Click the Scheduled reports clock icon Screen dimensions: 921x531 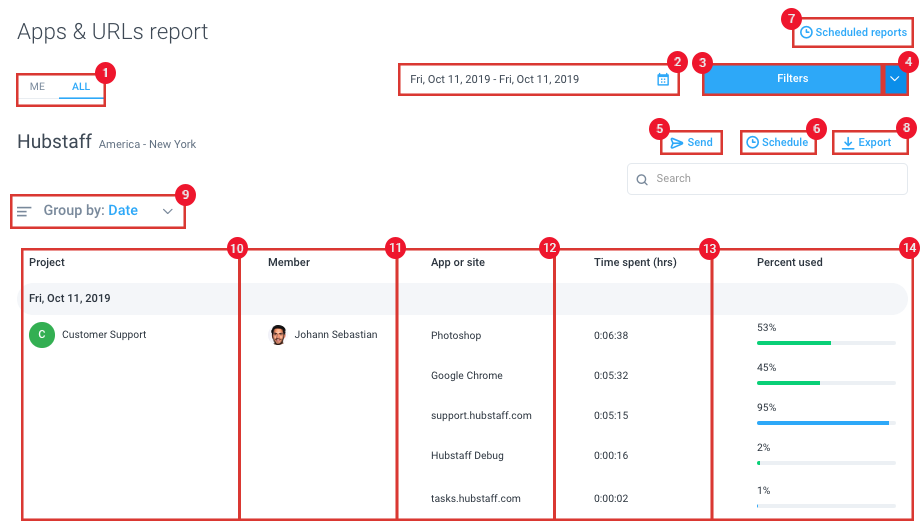806,32
